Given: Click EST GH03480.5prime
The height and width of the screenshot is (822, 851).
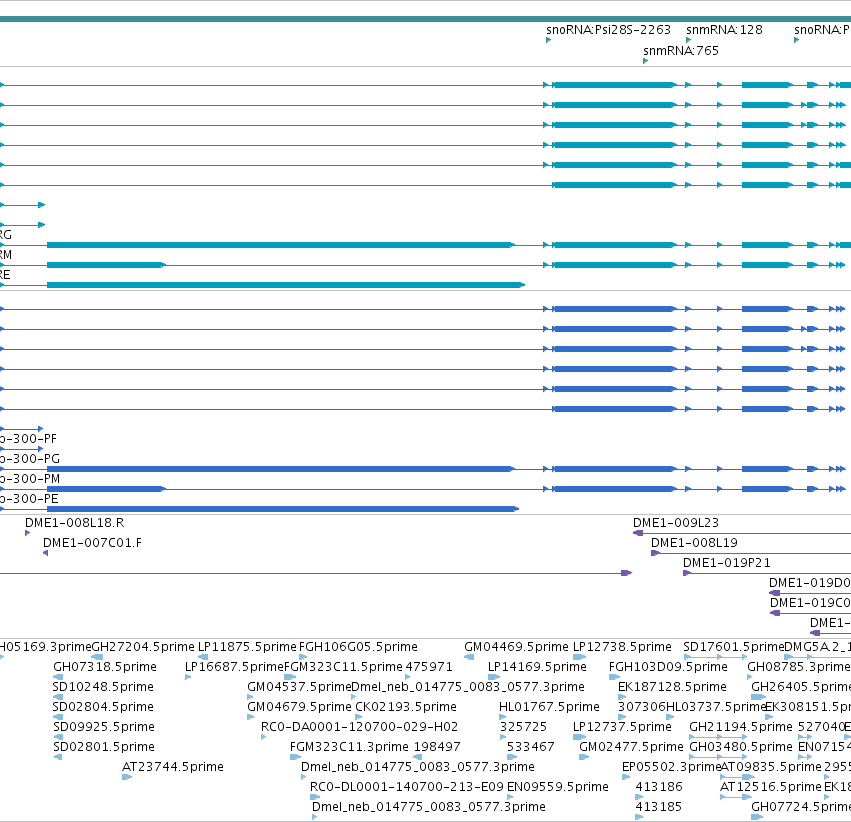Looking at the screenshot, I should tap(741, 747).
